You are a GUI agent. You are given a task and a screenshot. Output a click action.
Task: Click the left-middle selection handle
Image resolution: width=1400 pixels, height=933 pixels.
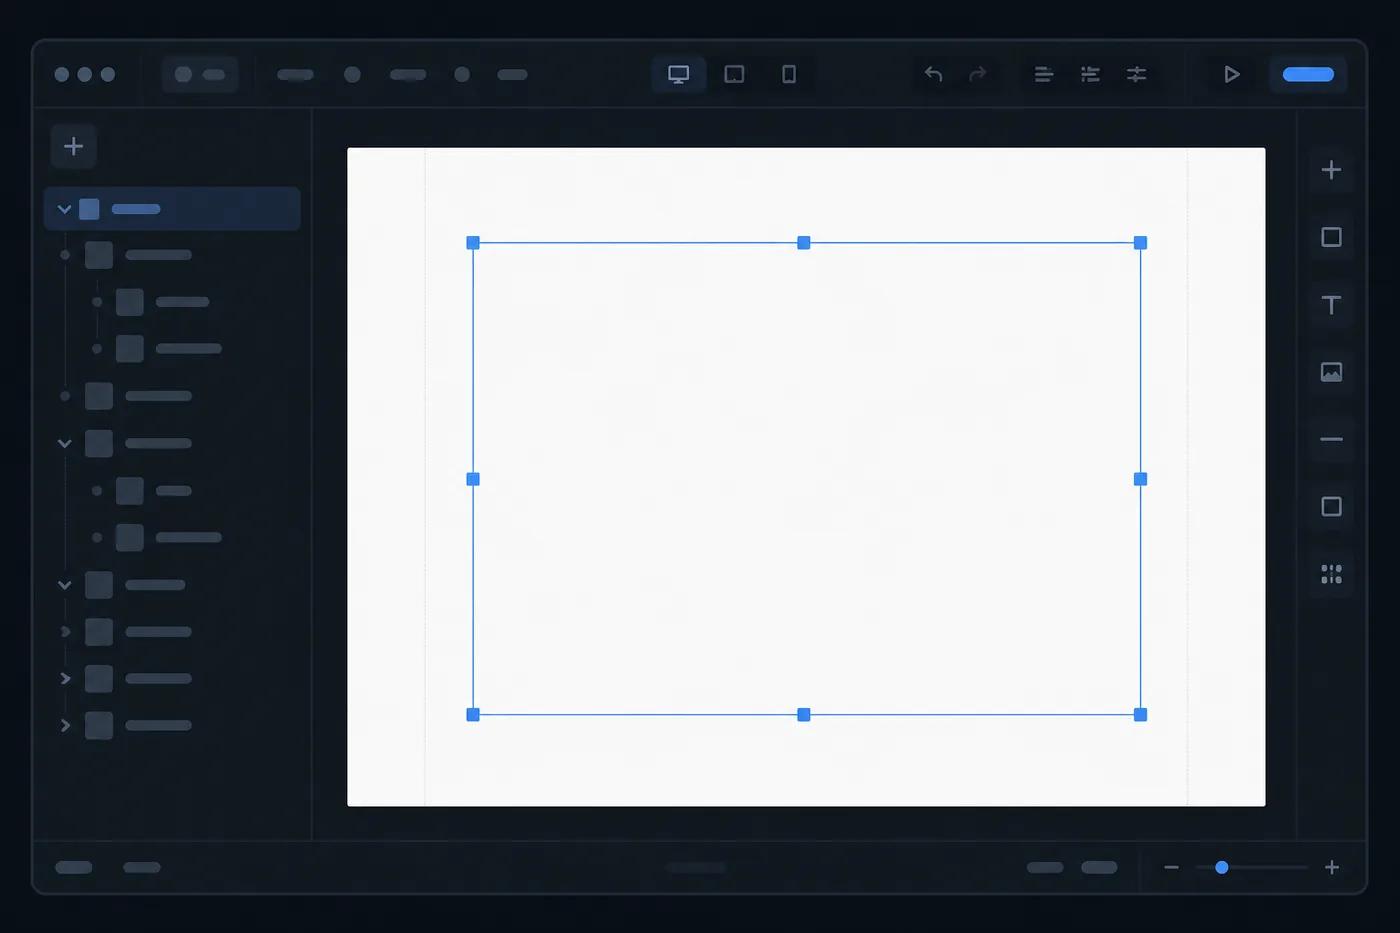(x=473, y=479)
